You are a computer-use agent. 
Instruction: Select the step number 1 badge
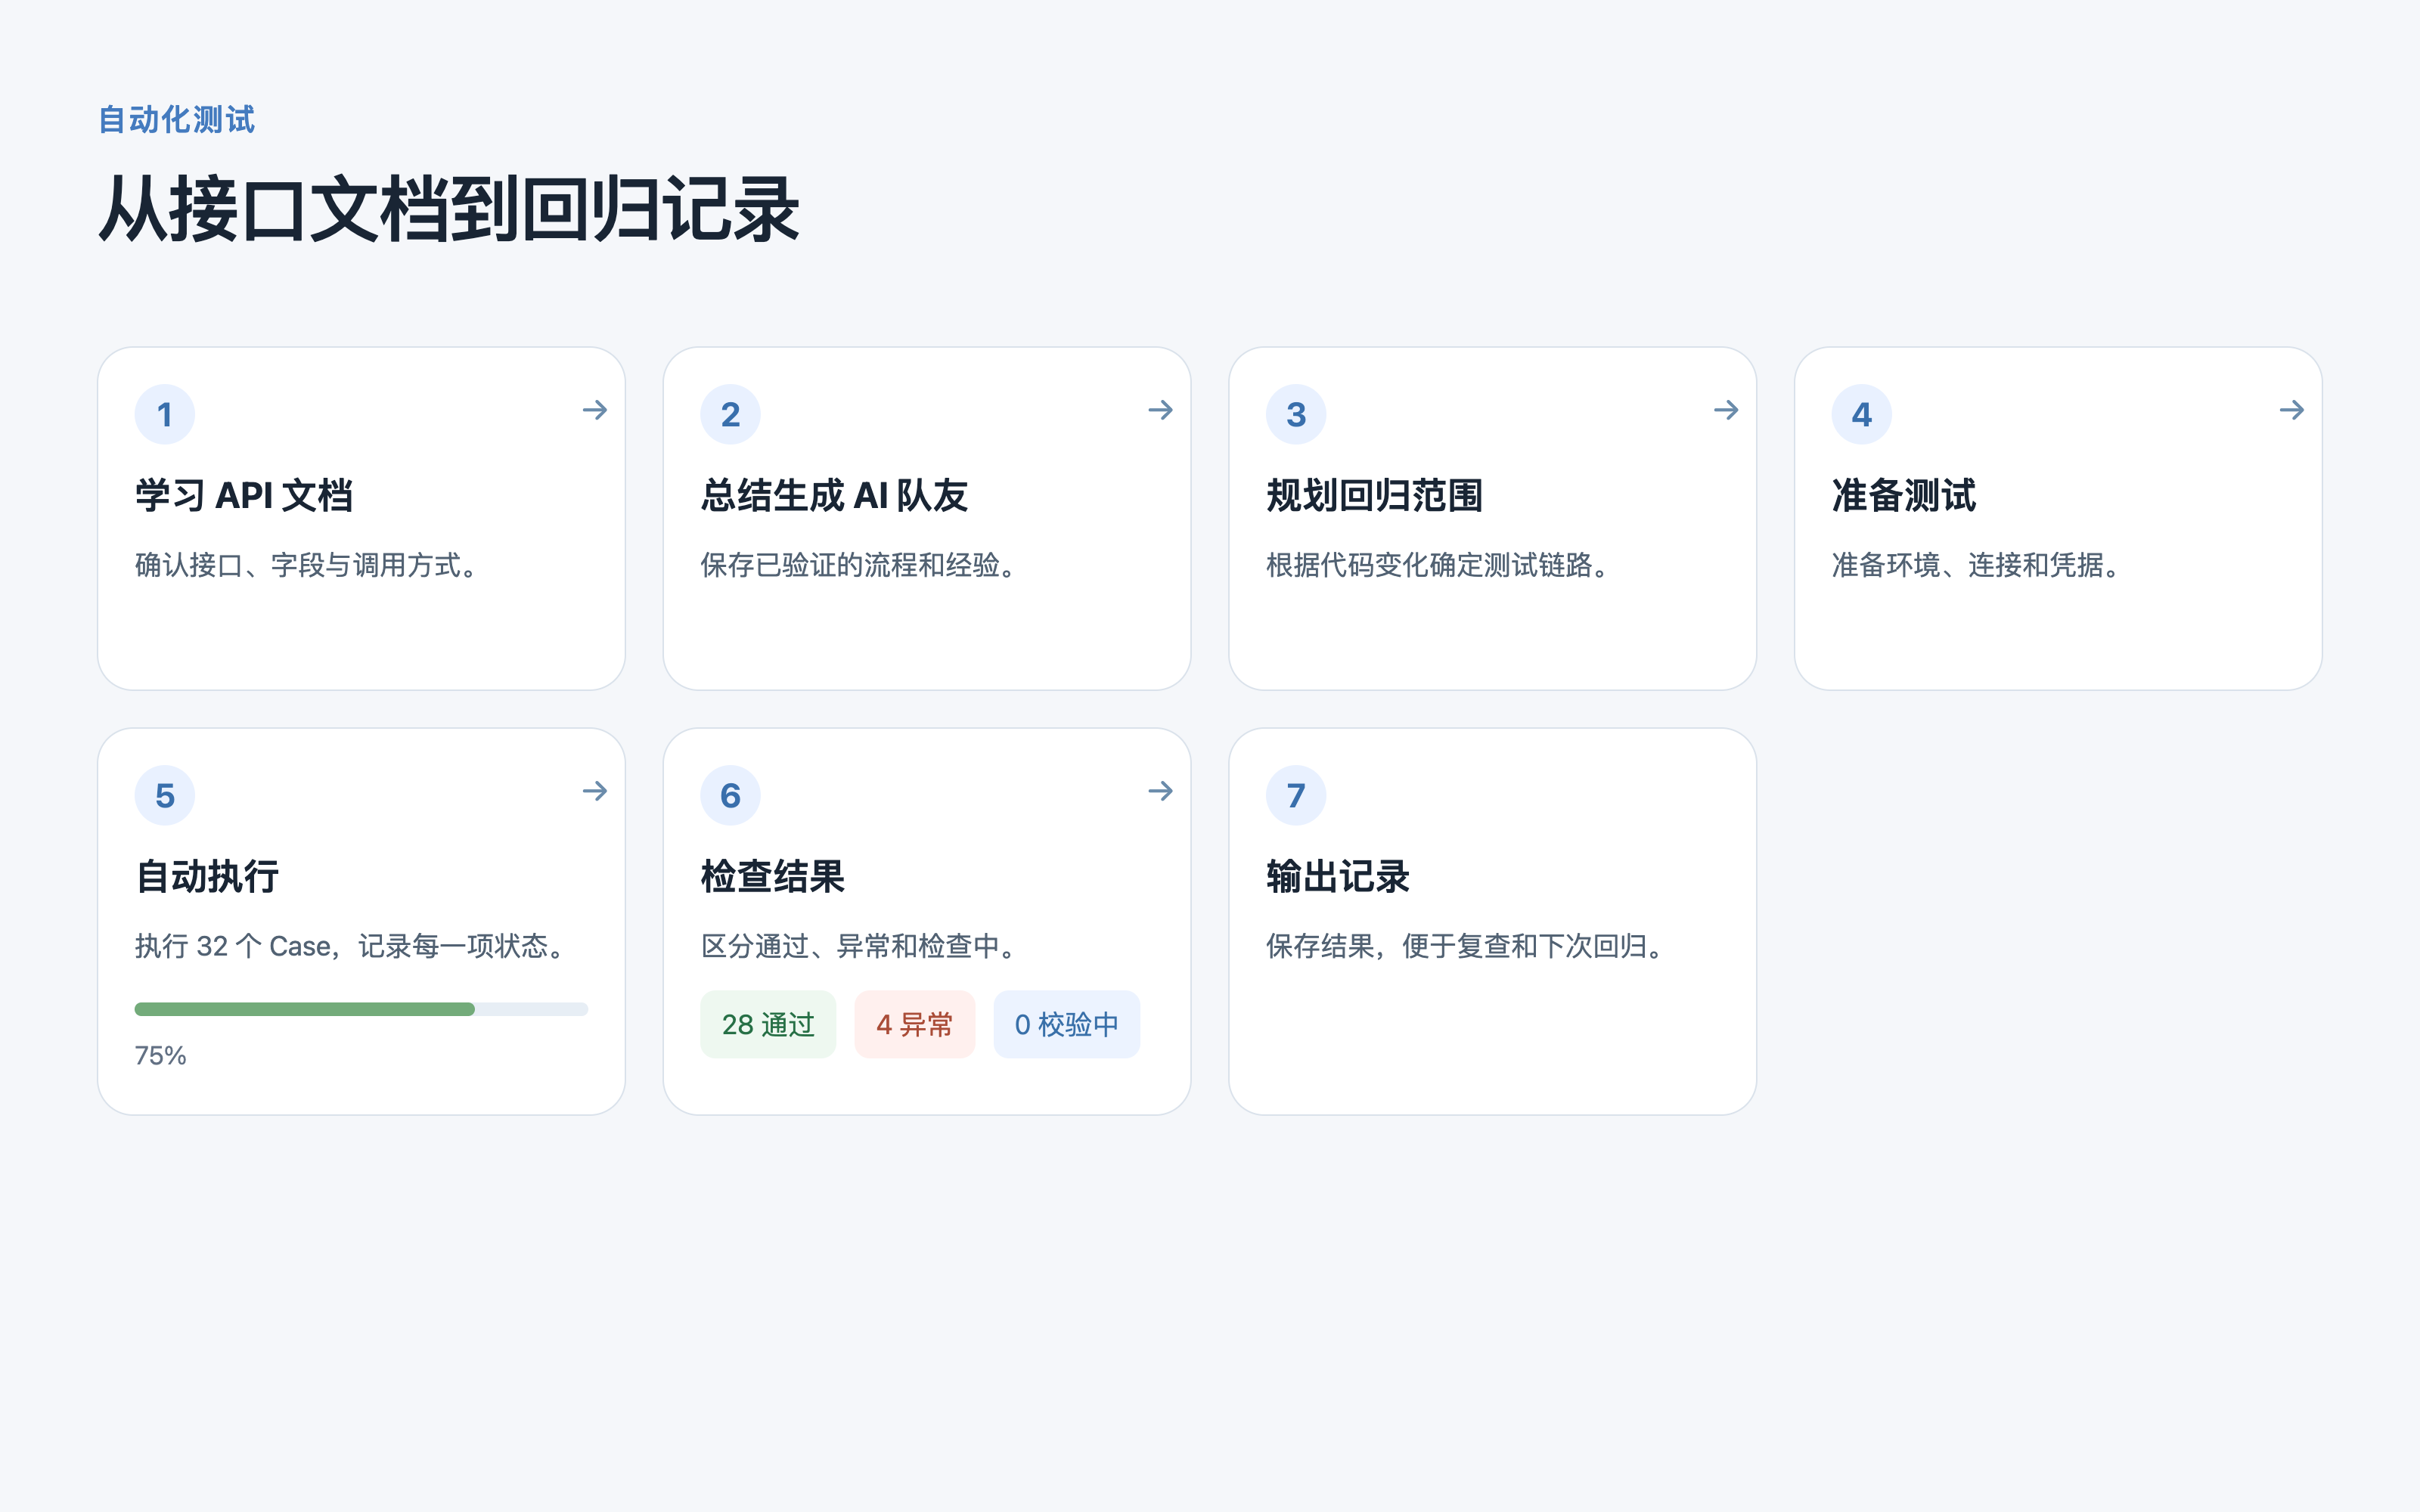coord(165,414)
